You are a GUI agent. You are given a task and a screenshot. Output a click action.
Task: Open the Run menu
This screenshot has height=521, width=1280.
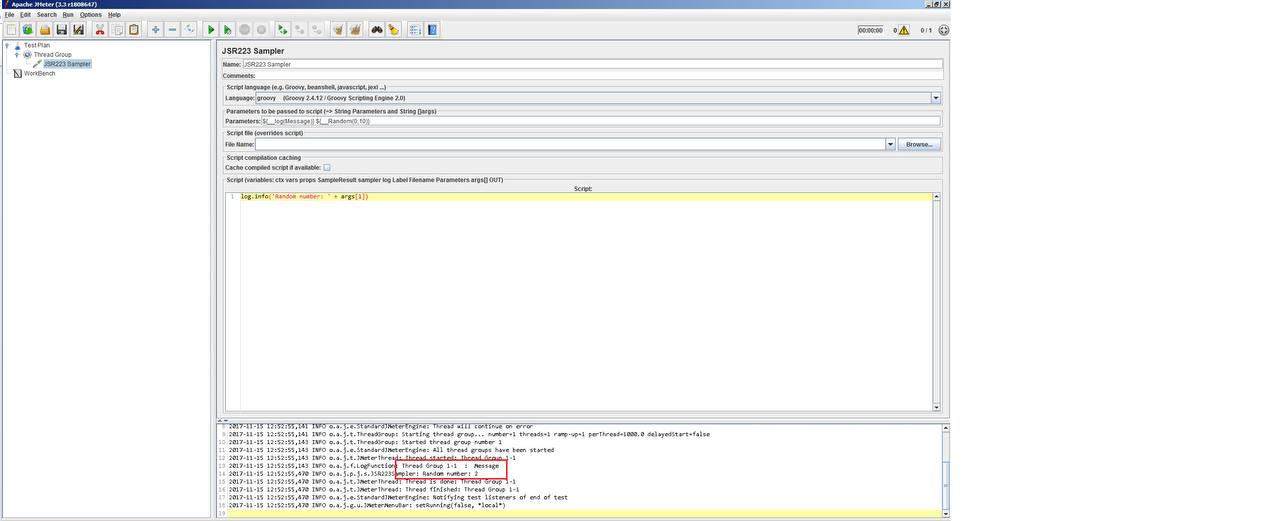68,15
